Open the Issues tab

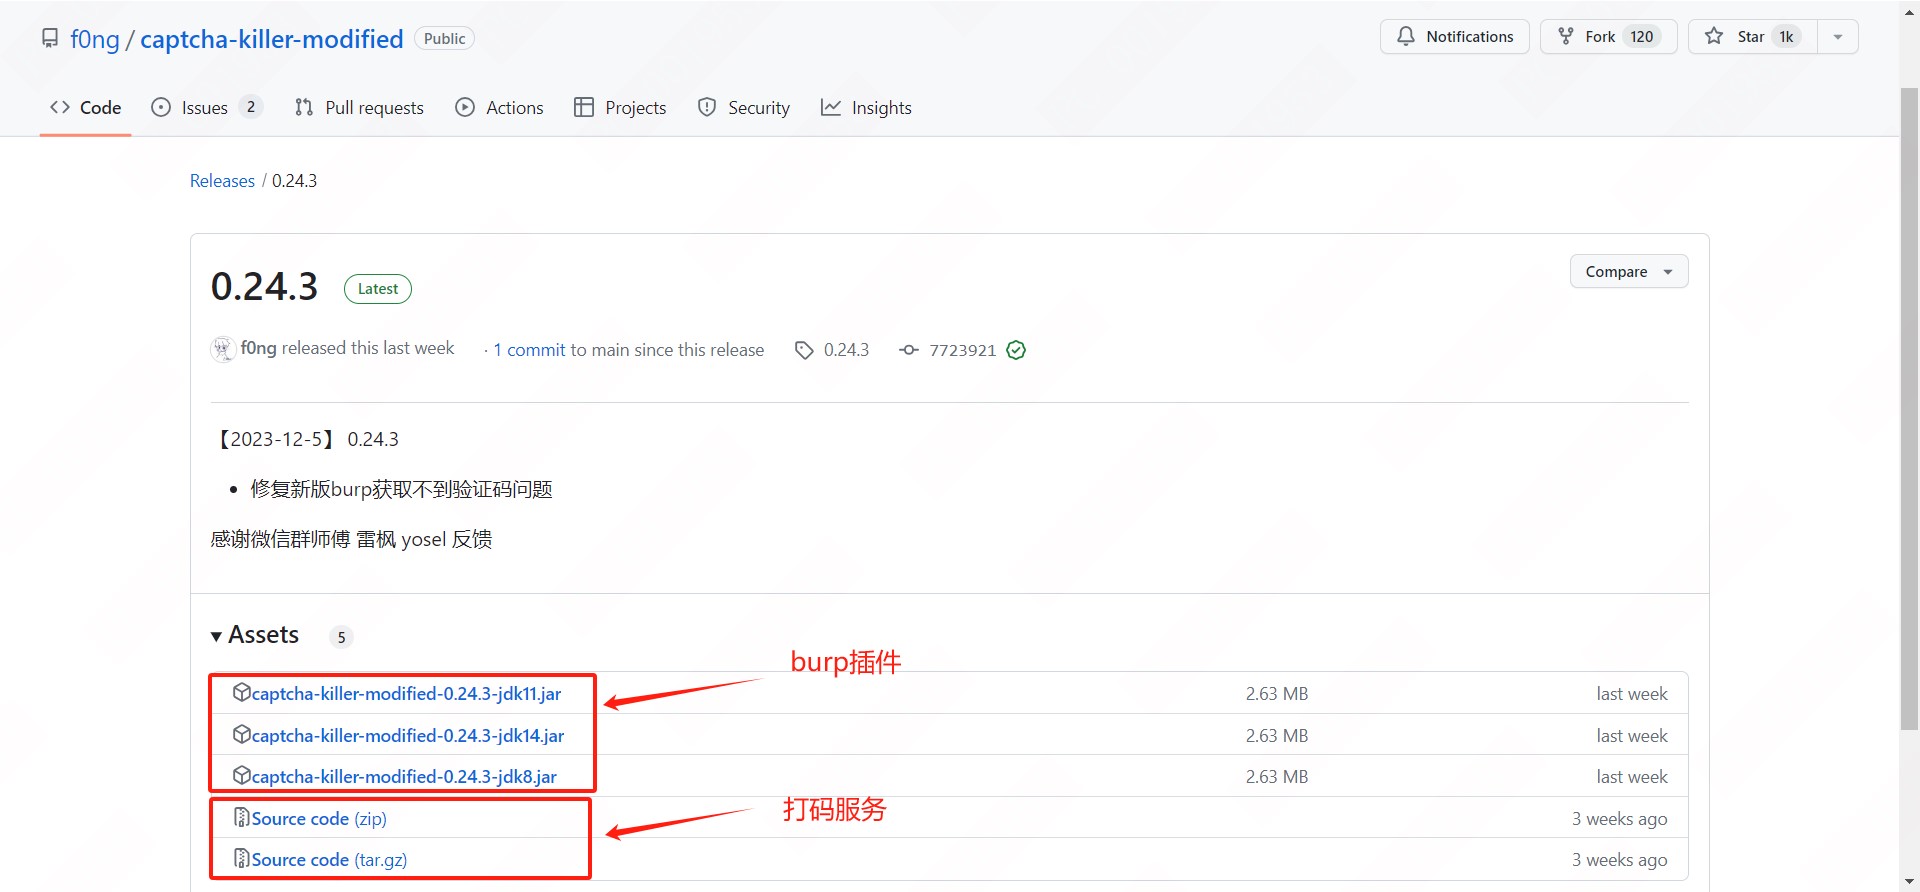point(205,108)
